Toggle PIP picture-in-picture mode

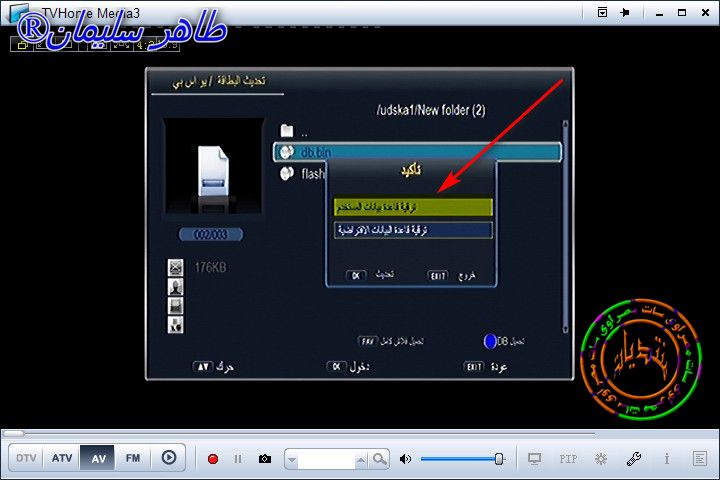tap(568, 459)
